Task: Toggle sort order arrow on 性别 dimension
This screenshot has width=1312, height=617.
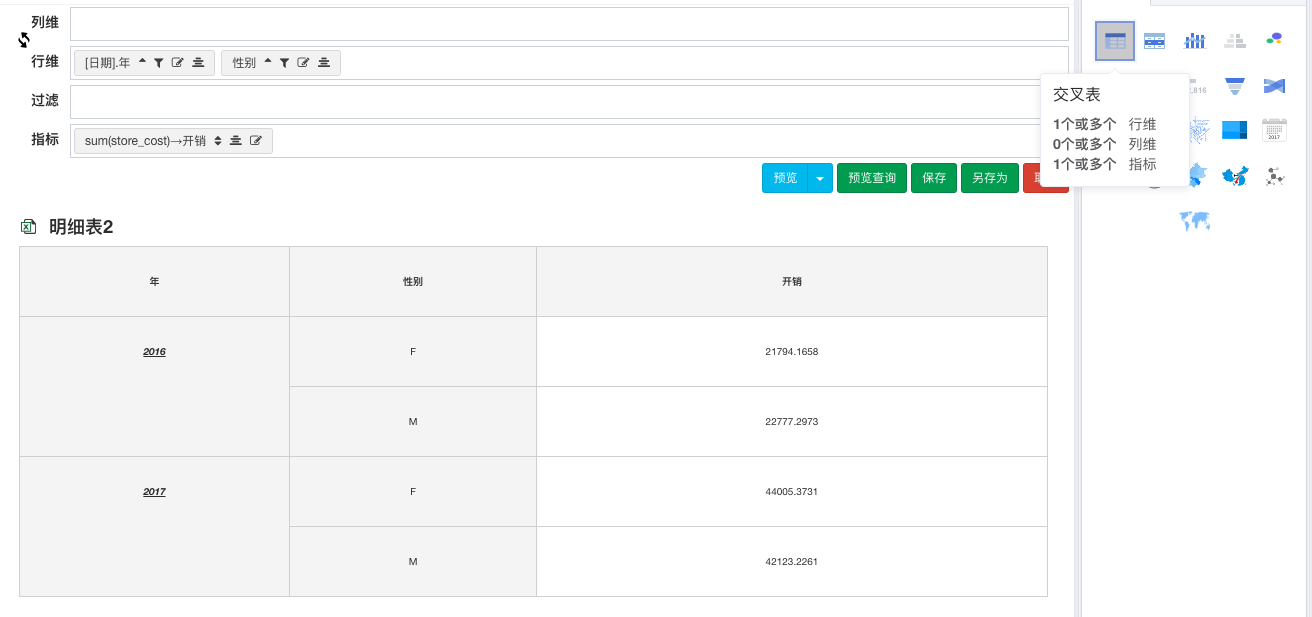Action: pos(268,63)
